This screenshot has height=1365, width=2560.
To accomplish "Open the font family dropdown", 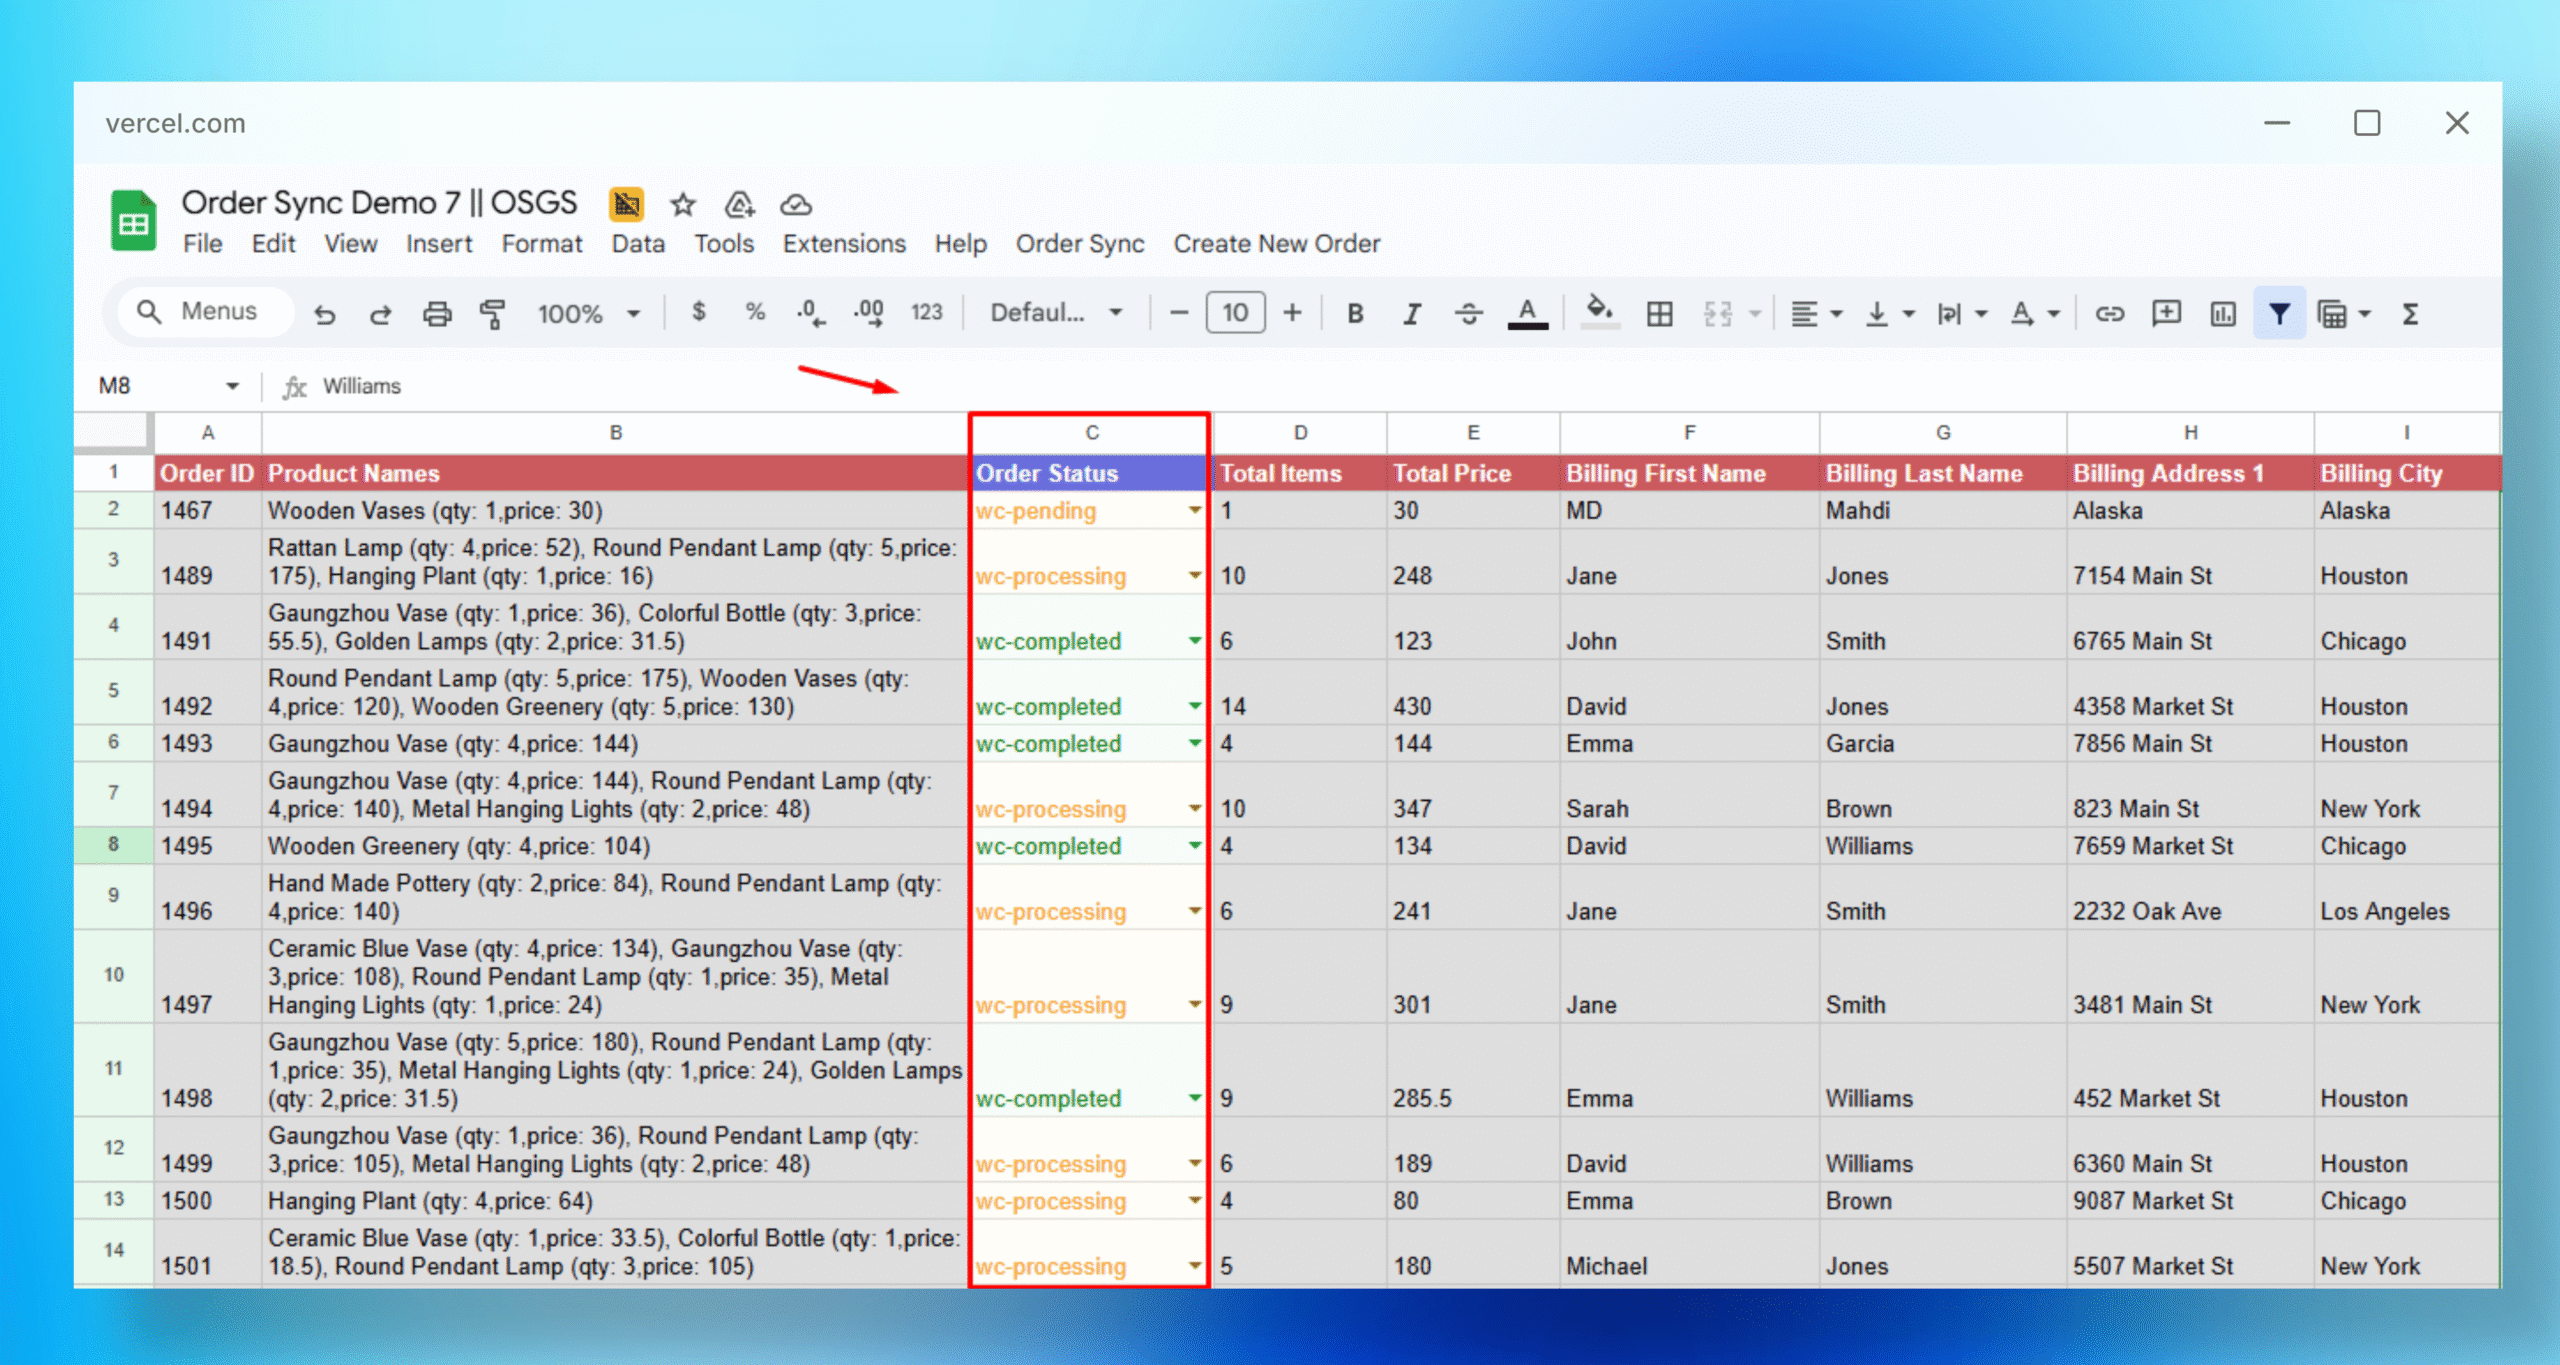I will point(1056,313).
